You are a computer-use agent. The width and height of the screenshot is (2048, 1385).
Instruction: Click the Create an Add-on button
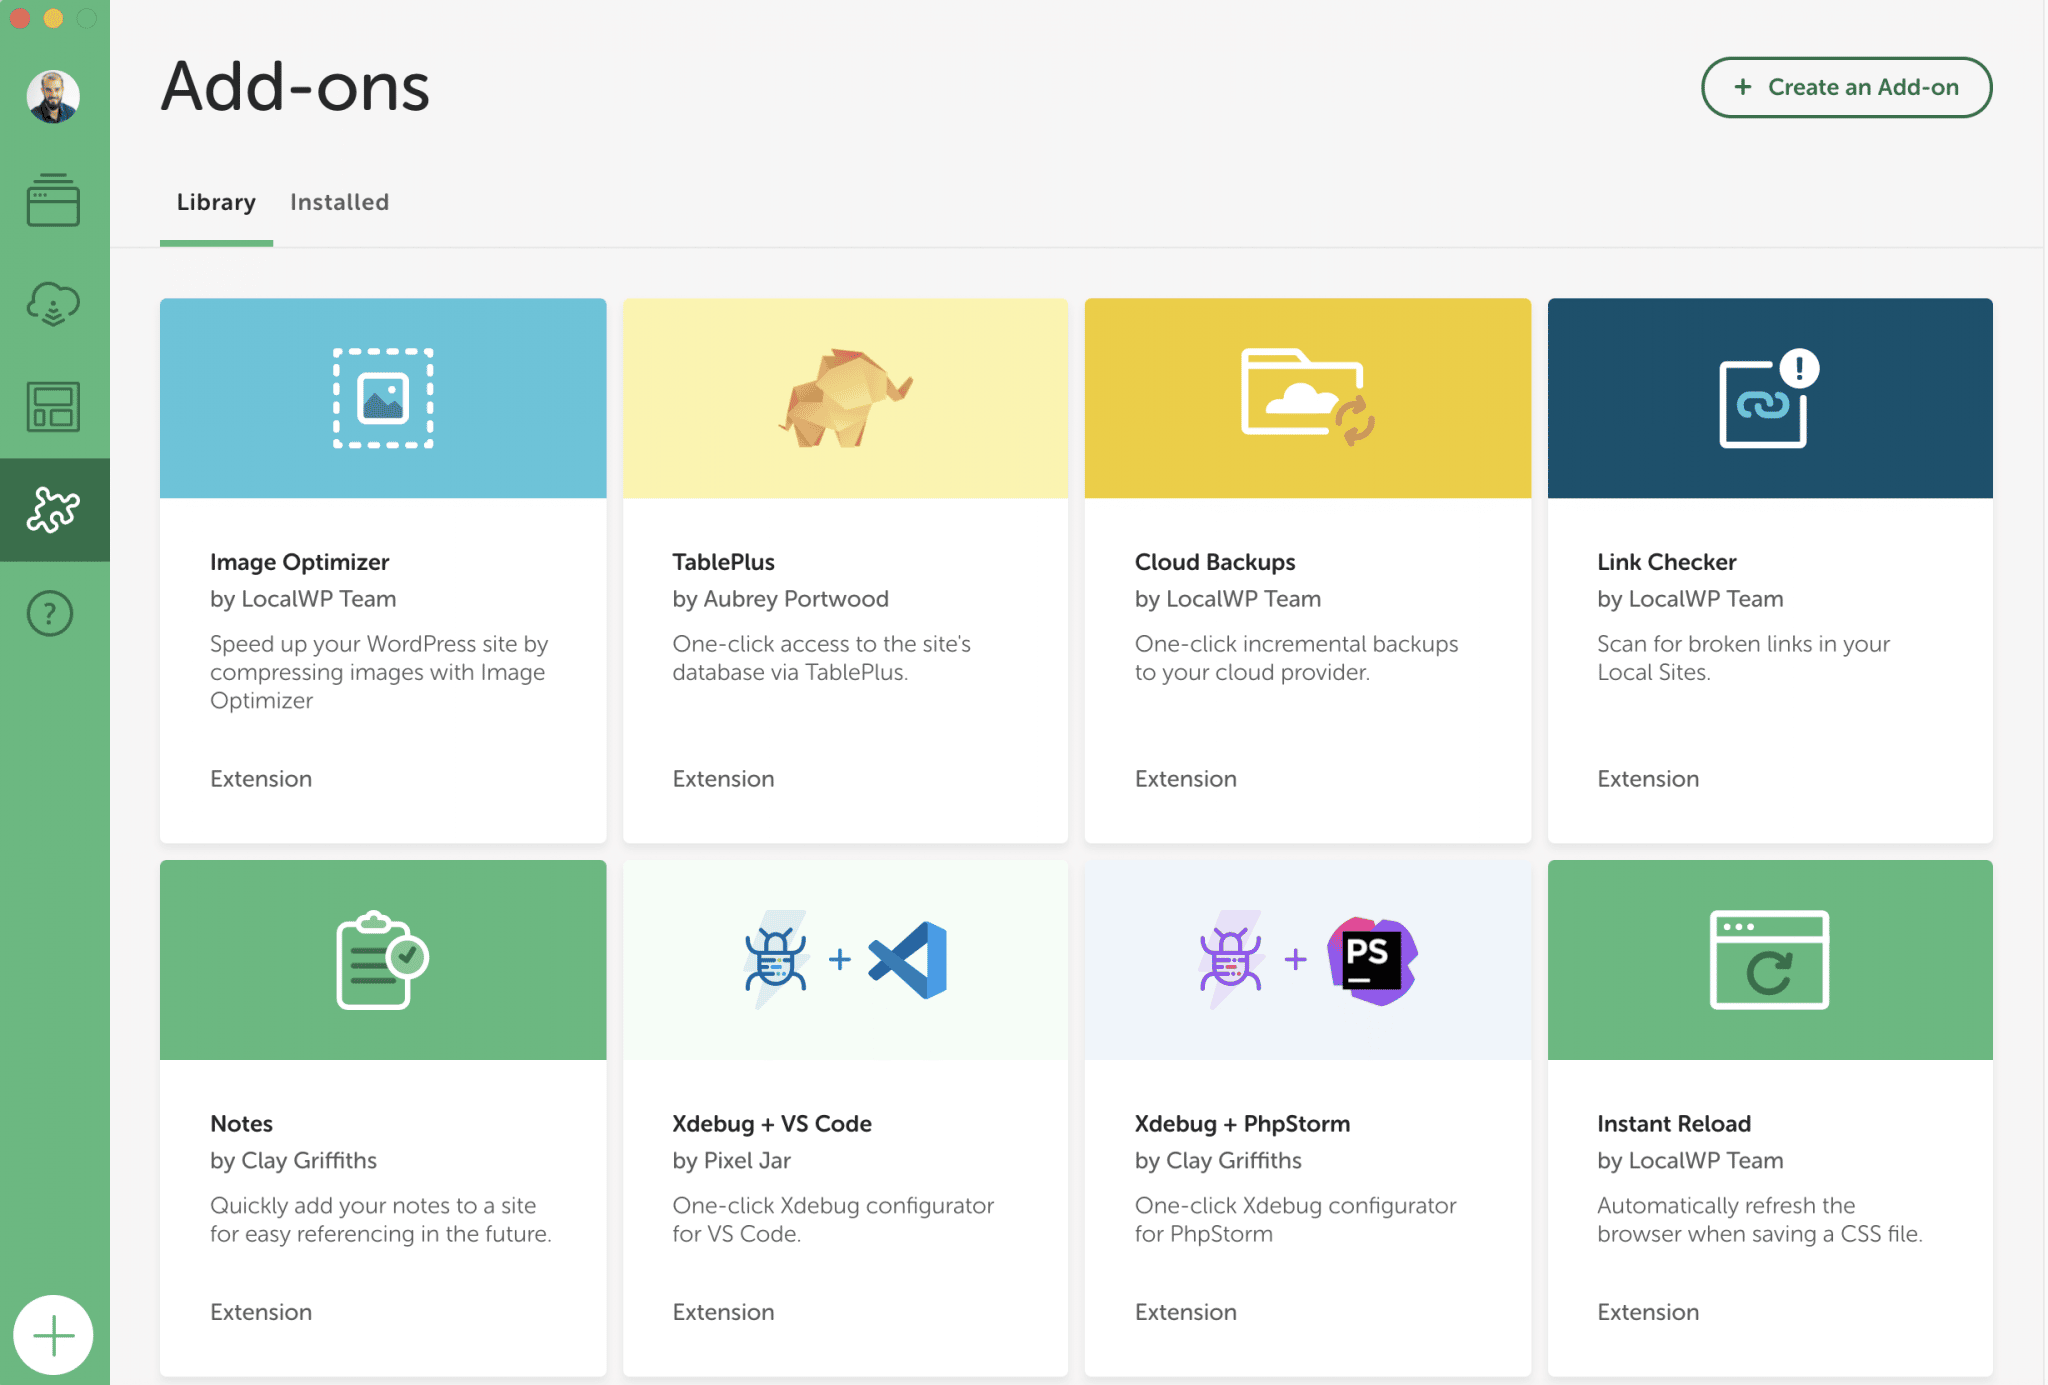click(1846, 87)
